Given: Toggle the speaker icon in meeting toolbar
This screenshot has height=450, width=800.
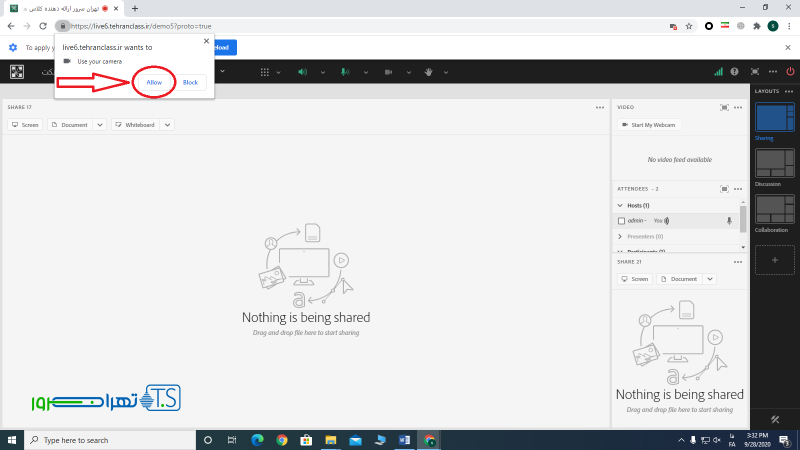Looking at the screenshot, I should click(x=301, y=72).
